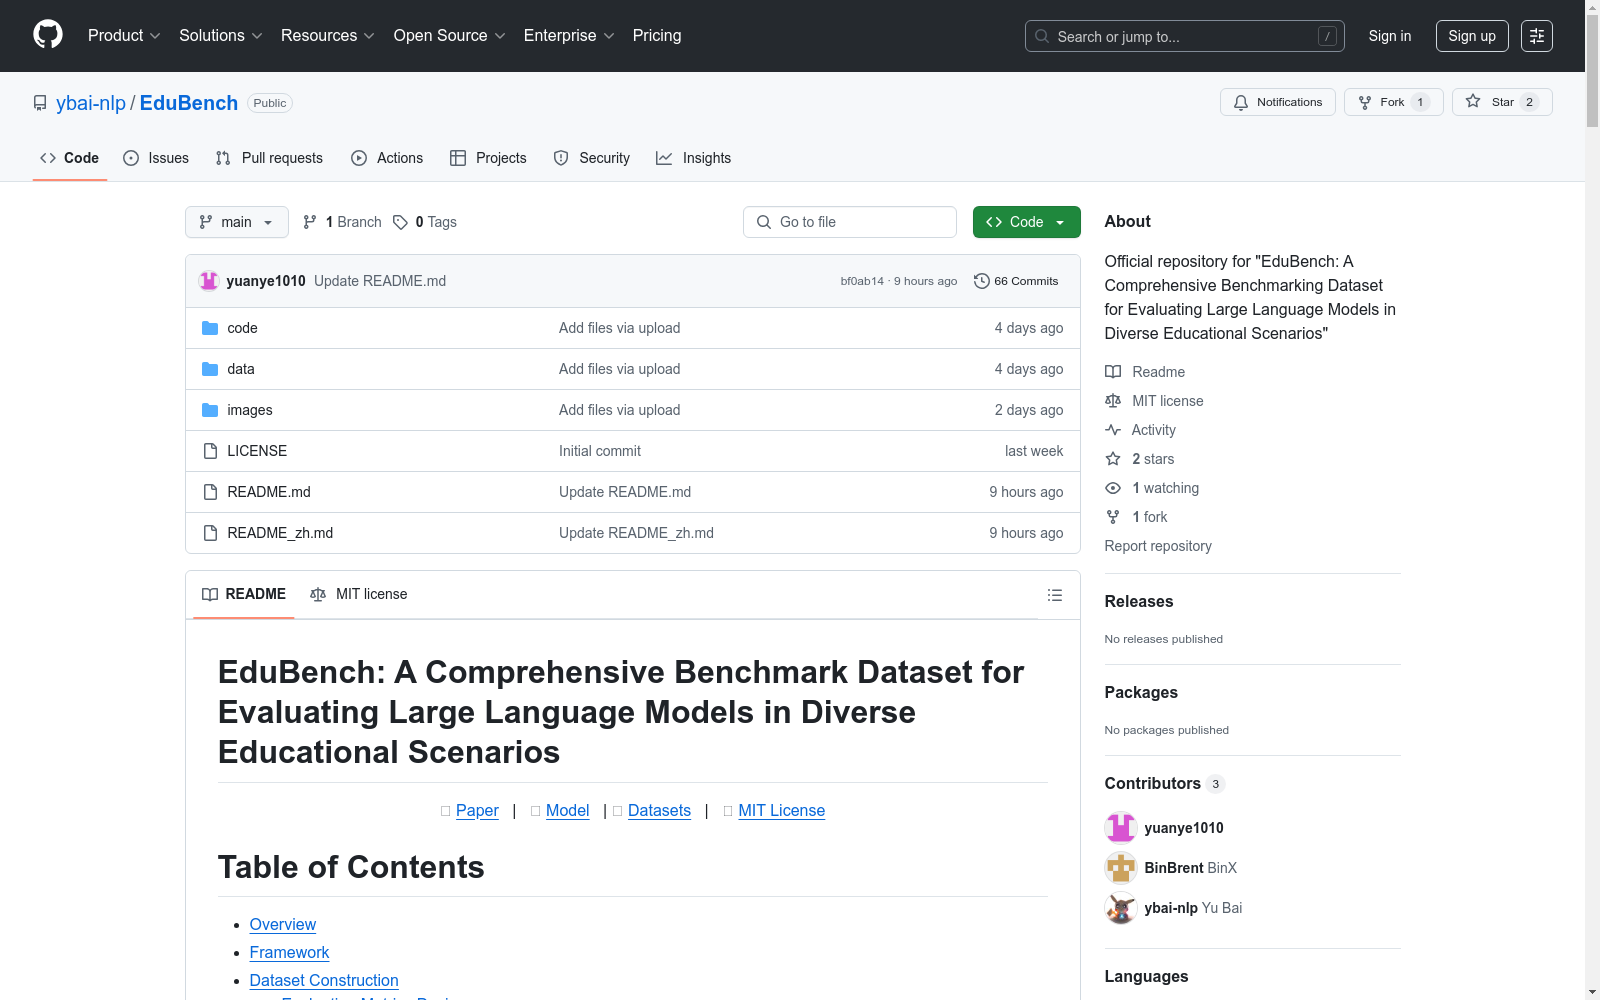
Task: Click the scale icon next to MIT license in About
Action: (x=1113, y=401)
